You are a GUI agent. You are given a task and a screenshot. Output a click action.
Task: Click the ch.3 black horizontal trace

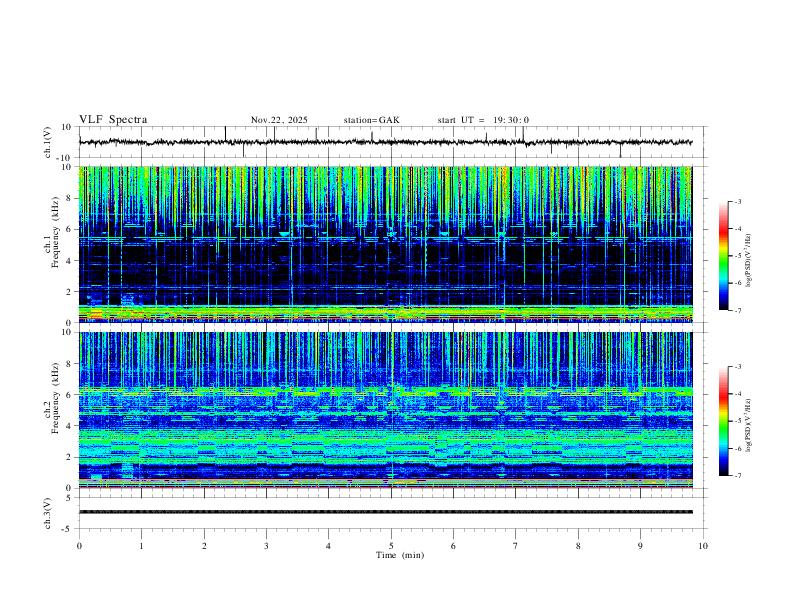pyautogui.click(x=385, y=512)
